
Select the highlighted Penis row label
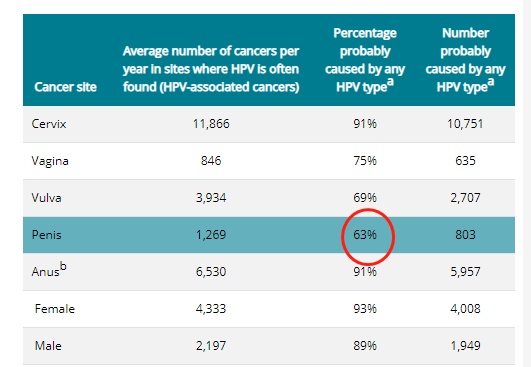[46, 235]
